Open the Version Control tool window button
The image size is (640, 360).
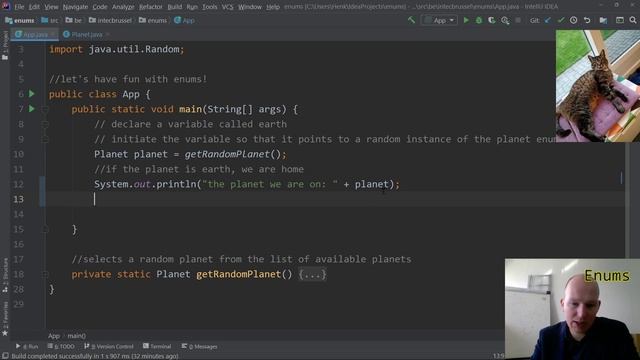[x=109, y=347]
